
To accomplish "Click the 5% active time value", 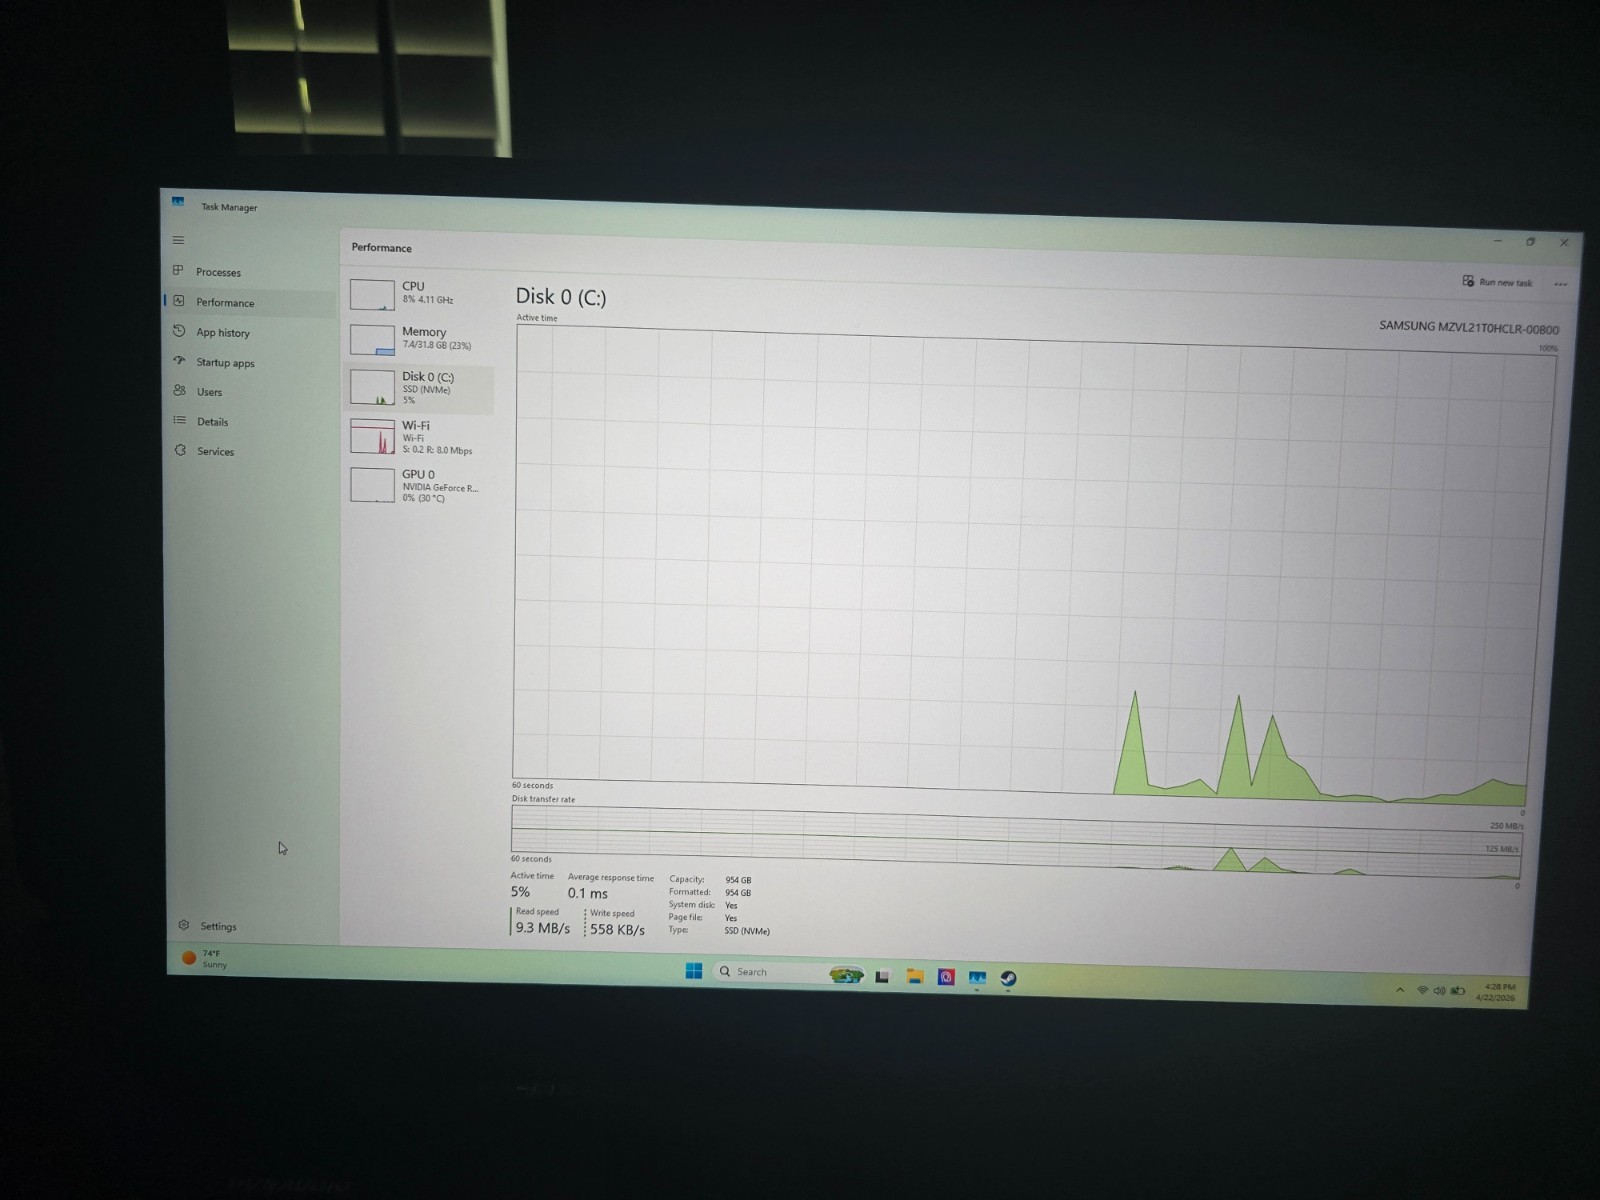I will tap(520, 892).
